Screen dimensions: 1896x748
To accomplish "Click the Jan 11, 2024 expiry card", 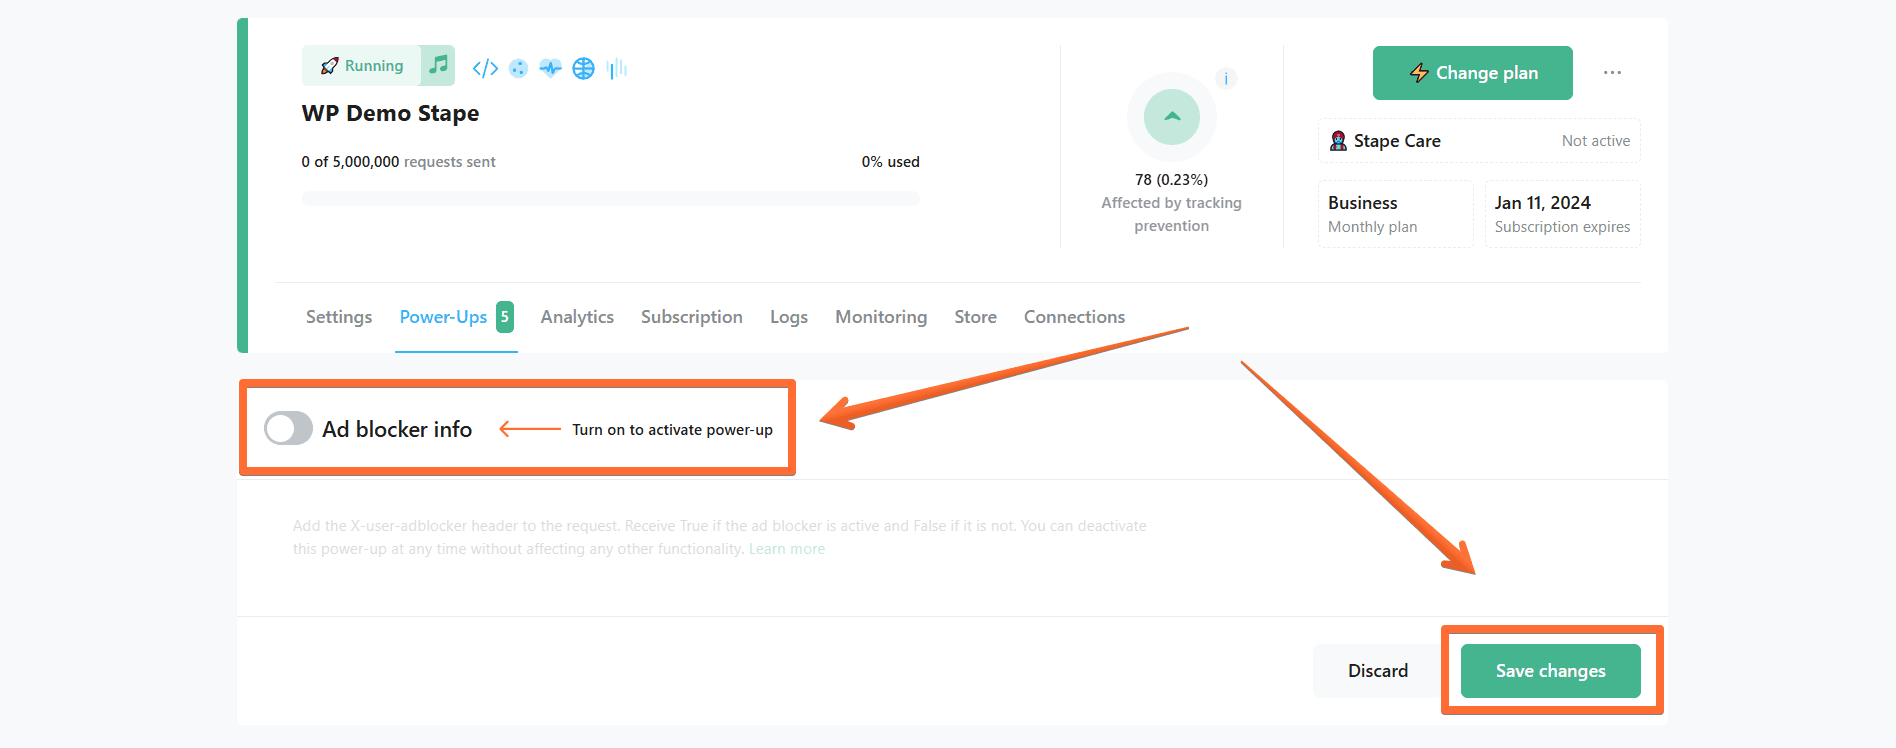I will pyautogui.click(x=1562, y=214).
